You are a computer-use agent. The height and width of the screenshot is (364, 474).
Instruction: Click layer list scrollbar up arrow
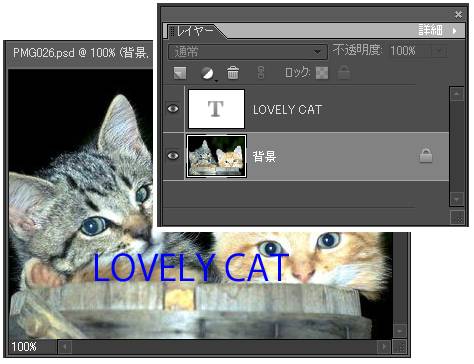click(456, 94)
